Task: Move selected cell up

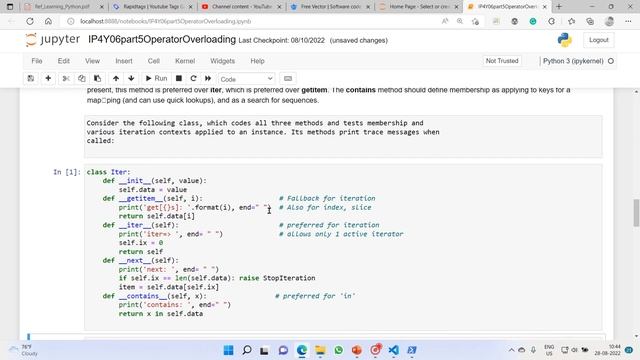Action: tap(116, 78)
